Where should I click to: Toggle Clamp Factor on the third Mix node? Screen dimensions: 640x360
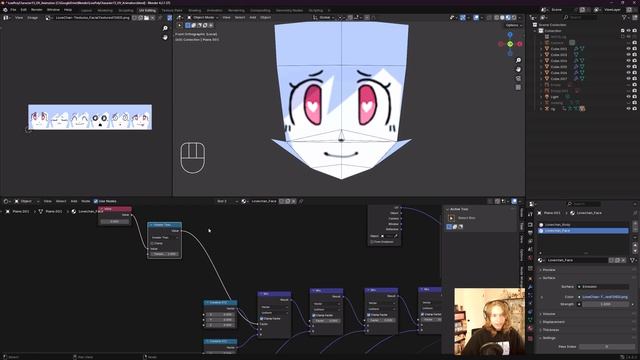coord(369,315)
